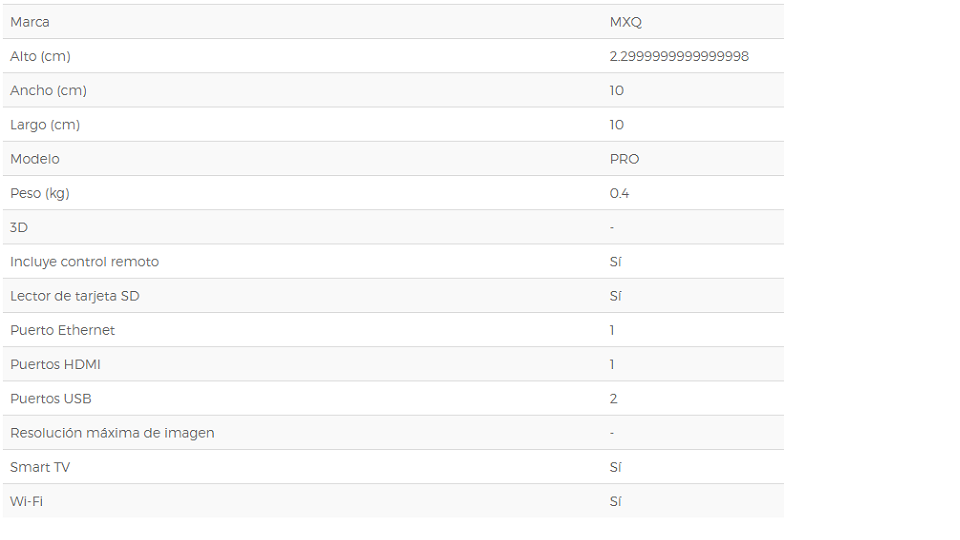Click the MXQ brand value
This screenshot has height=540, width=960.
pyautogui.click(x=625, y=22)
